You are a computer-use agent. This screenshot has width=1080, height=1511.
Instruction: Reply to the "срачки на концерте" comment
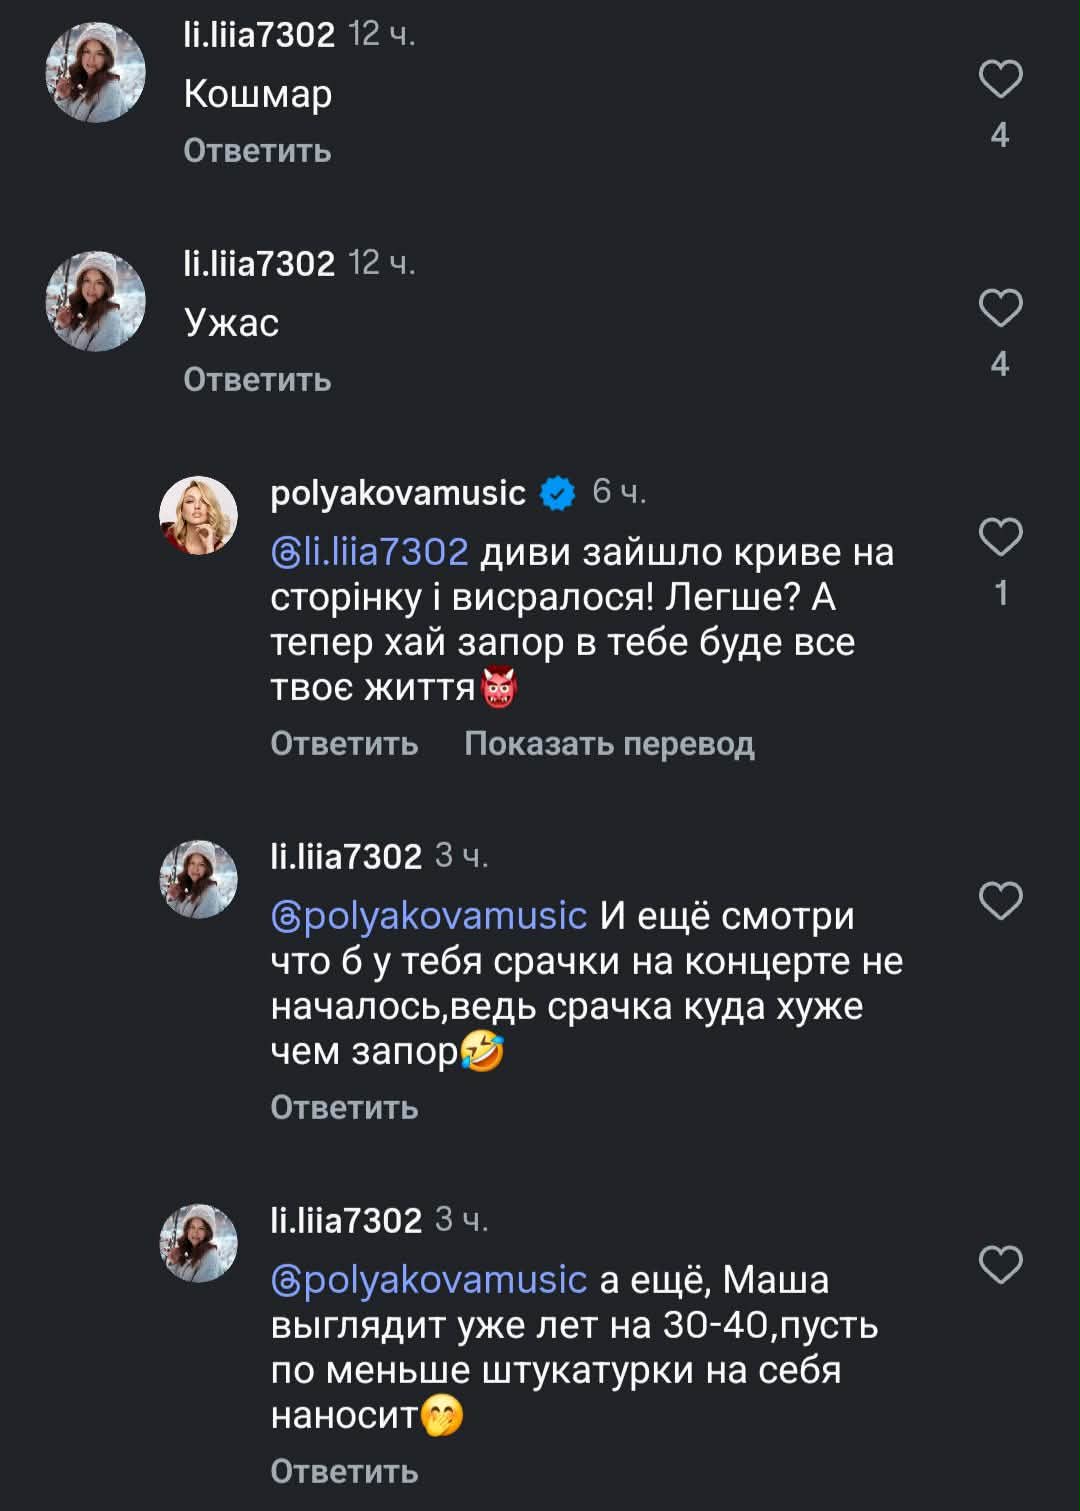tap(344, 1108)
